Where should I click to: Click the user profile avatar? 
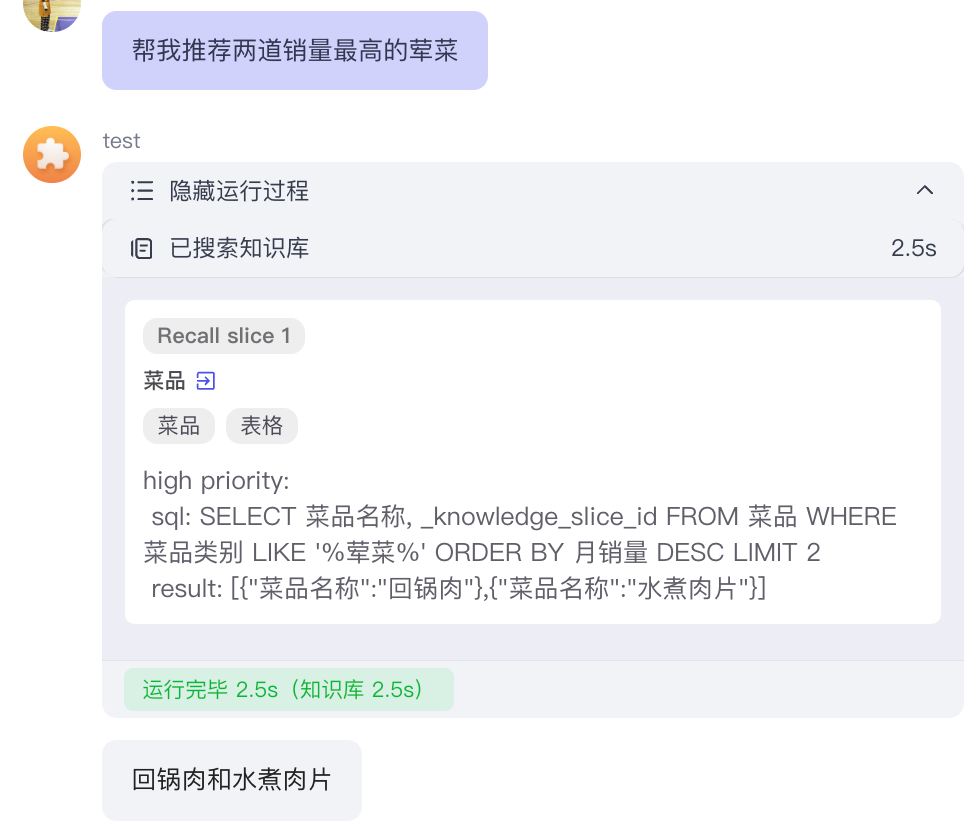tap(52, 14)
